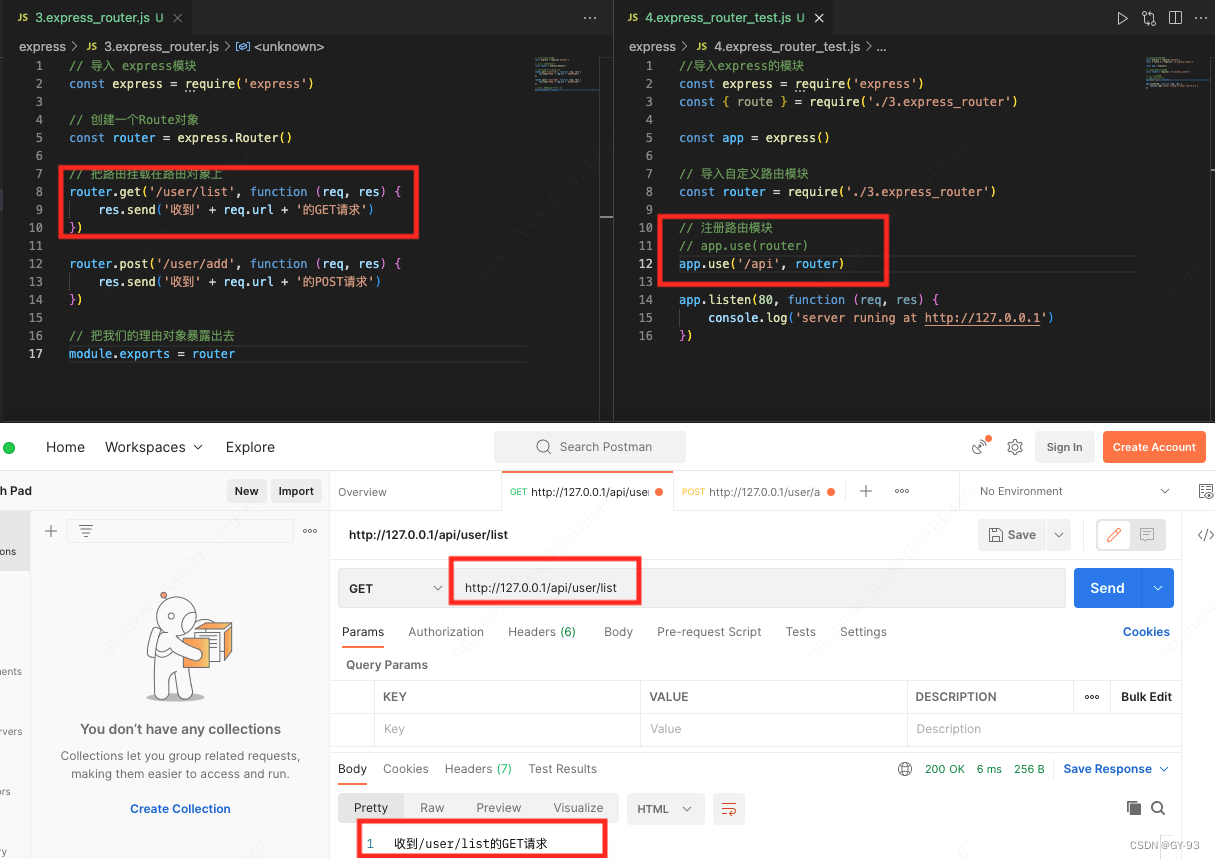Image resolution: width=1215 pixels, height=859 pixels.
Task: Click the New button in sidebar
Action: pos(246,491)
